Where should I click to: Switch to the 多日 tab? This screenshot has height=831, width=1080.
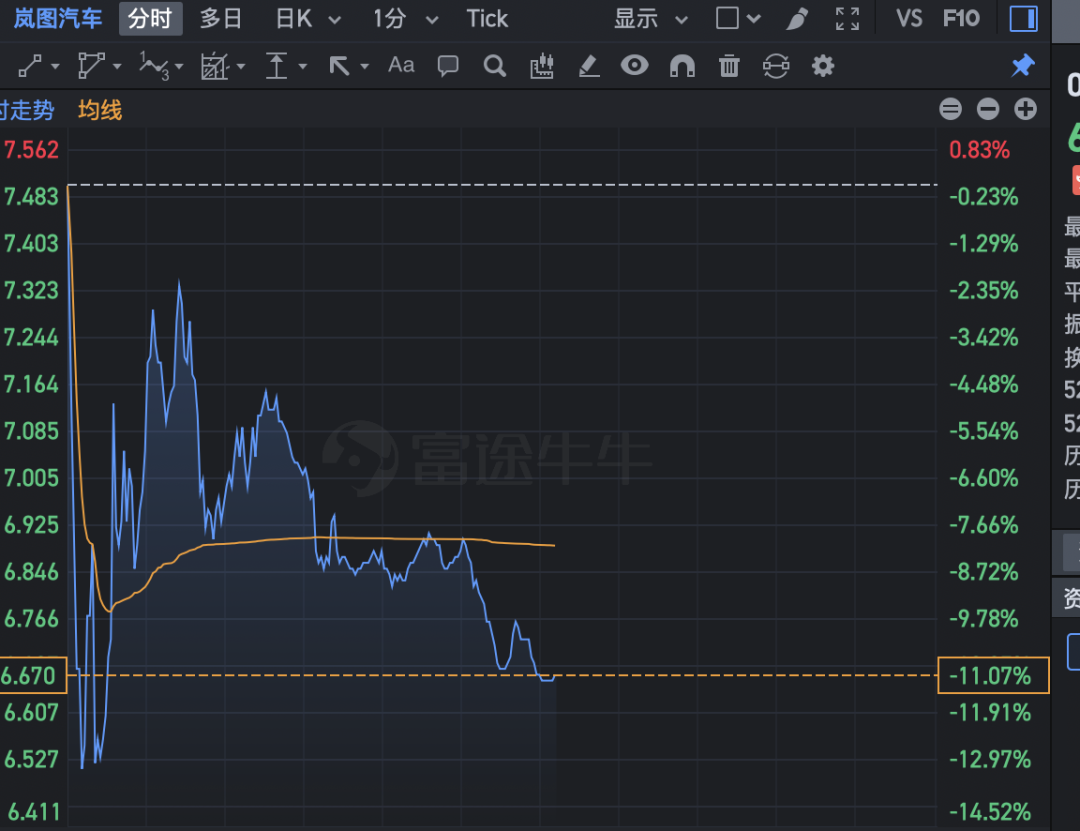tap(221, 19)
